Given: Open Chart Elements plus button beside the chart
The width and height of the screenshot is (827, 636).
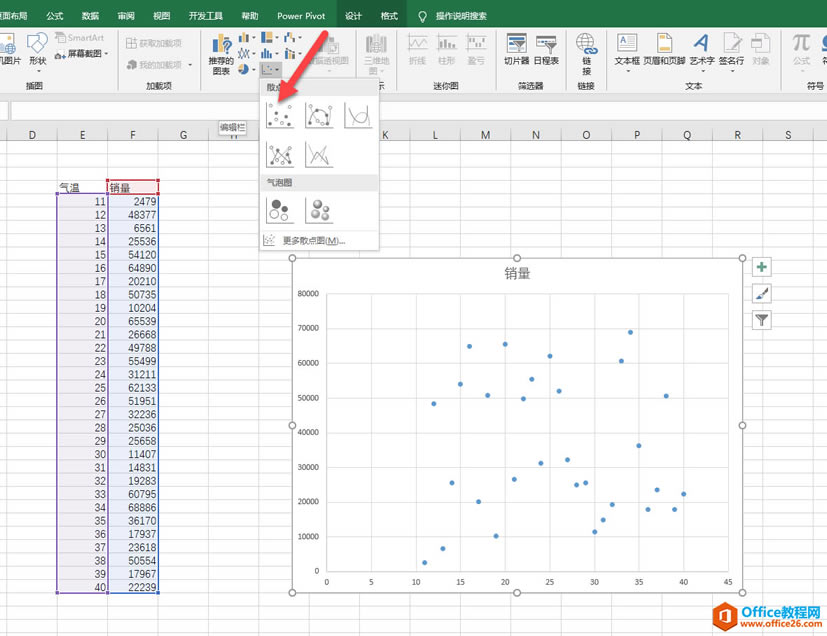Looking at the screenshot, I should pyautogui.click(x=760, y=267).
